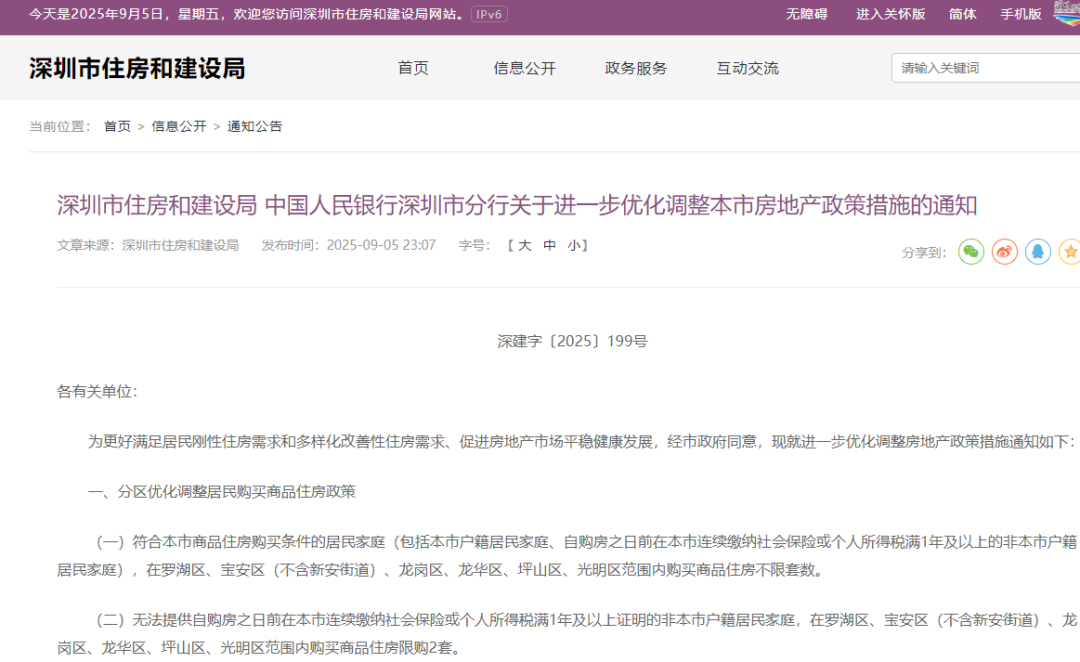This screenshot has width=1080, height=662.
Task: Open 互动交流 navigation menu
Action: point(747,68)
